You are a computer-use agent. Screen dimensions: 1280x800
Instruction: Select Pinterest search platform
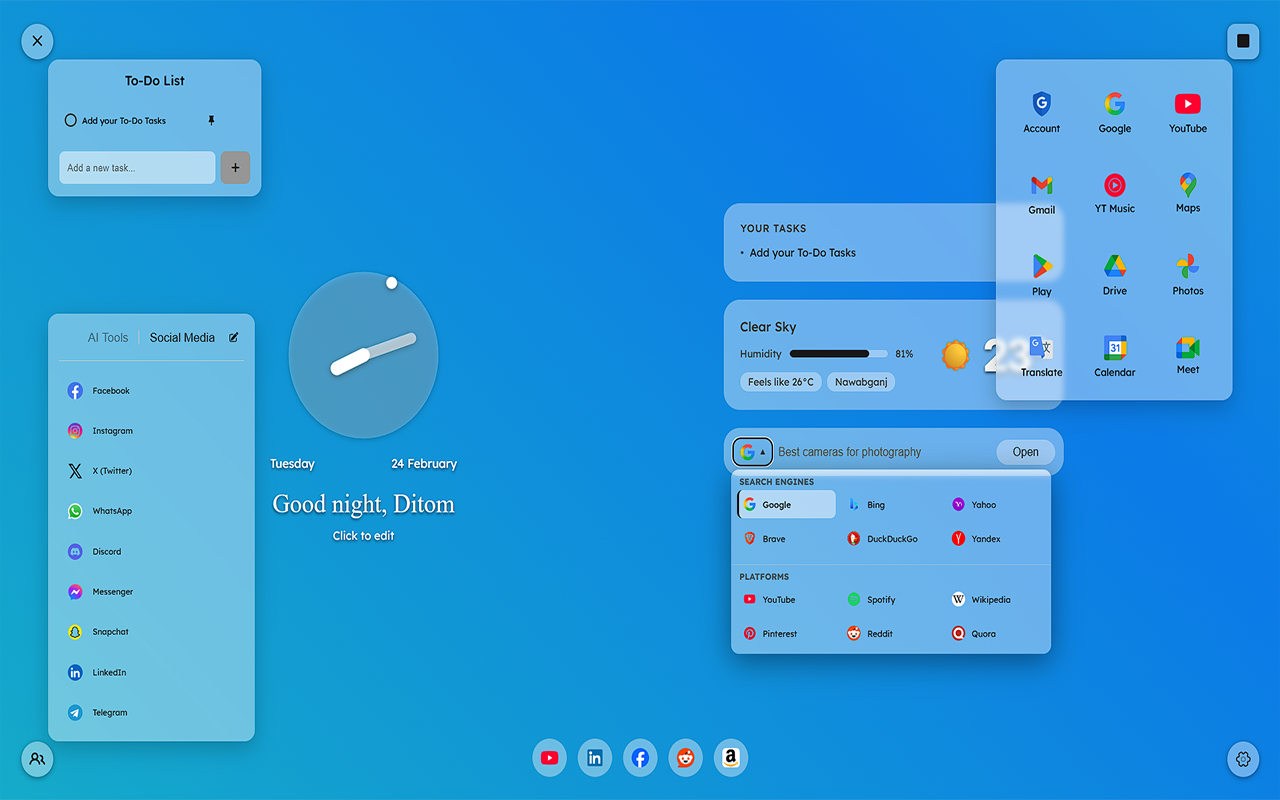coord(787,634)
